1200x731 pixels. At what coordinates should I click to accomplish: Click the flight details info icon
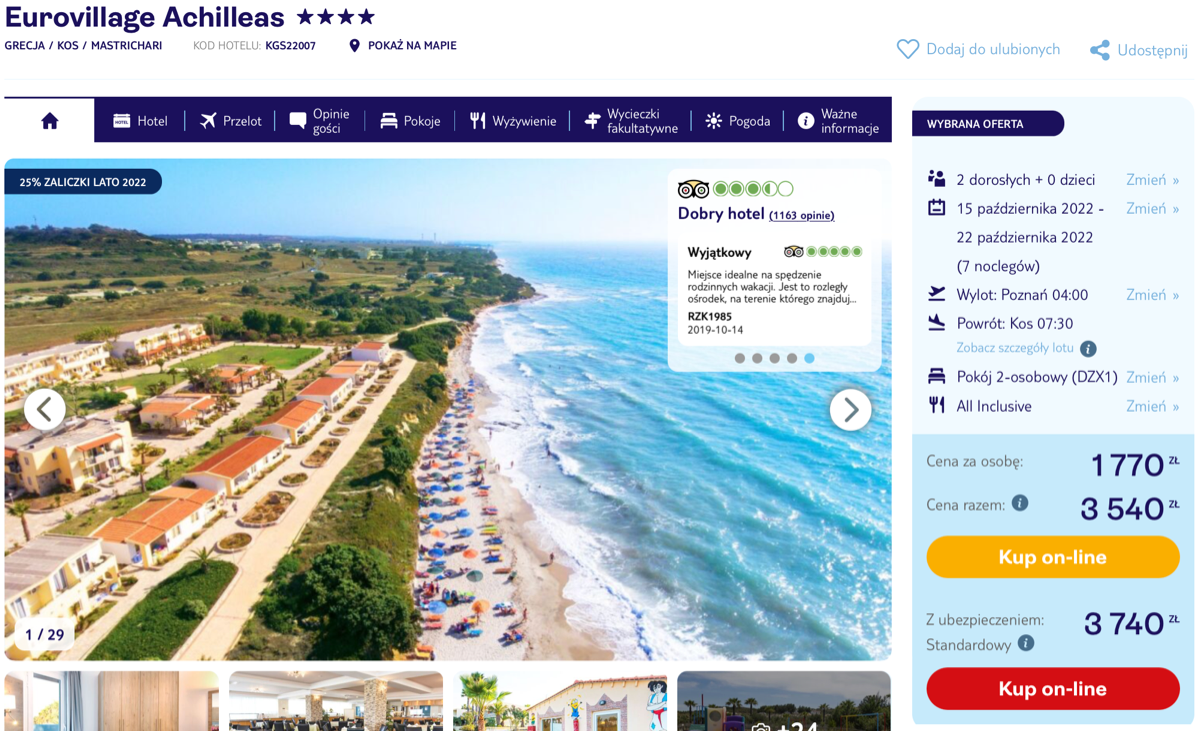click(1088, 349)
